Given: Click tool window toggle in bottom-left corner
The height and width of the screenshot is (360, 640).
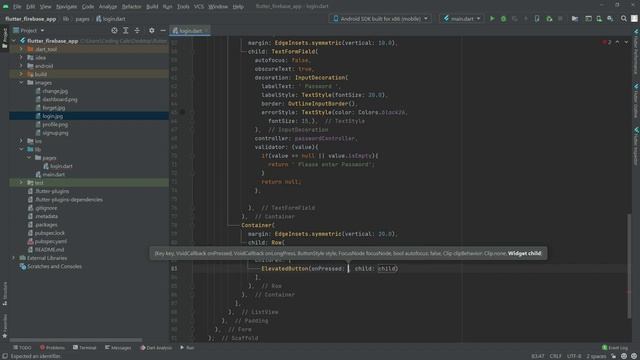Looking at the screenshot, I should point(5,356).
